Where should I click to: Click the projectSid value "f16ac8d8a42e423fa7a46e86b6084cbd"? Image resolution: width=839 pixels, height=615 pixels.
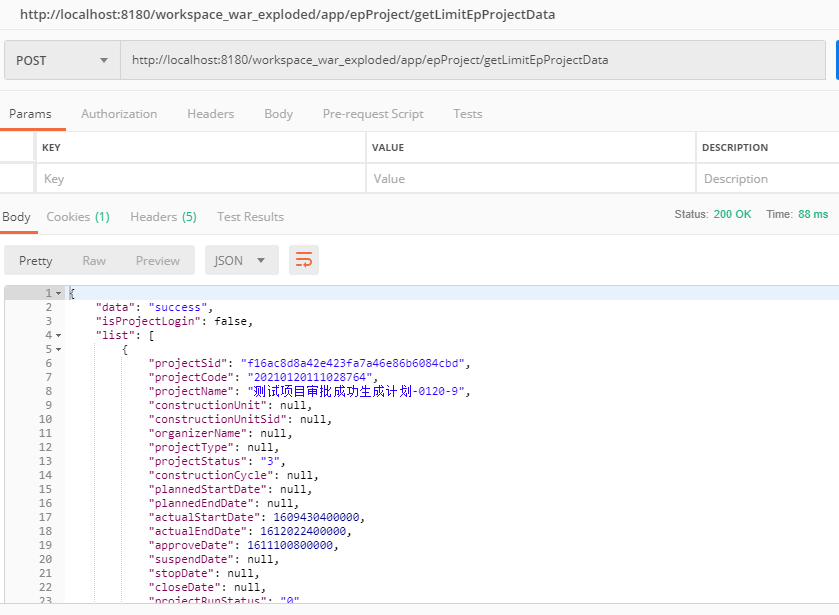[x=353, y=363]
